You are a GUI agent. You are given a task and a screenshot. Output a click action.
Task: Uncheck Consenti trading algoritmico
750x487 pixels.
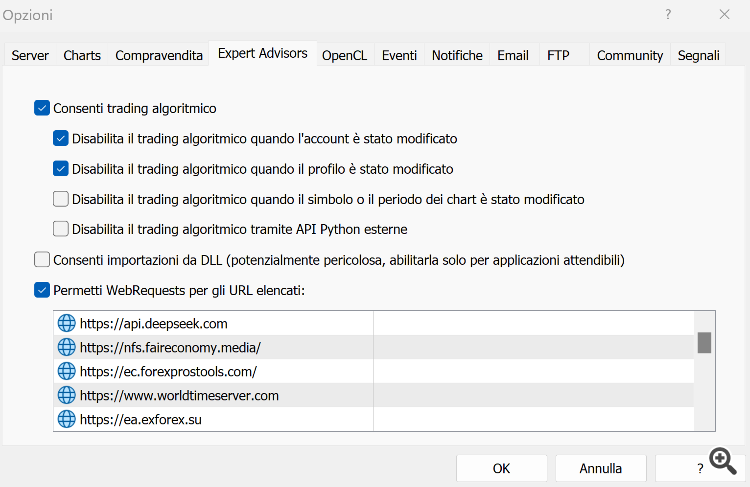[x=42, y=108]
